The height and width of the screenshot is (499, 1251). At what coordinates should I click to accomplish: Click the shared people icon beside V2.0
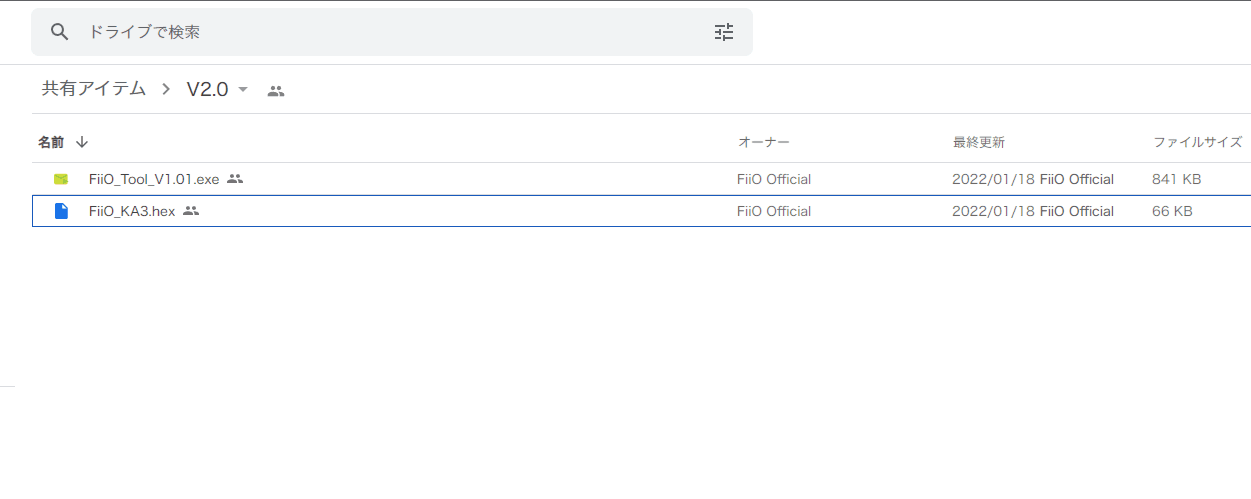coord(276,91)
